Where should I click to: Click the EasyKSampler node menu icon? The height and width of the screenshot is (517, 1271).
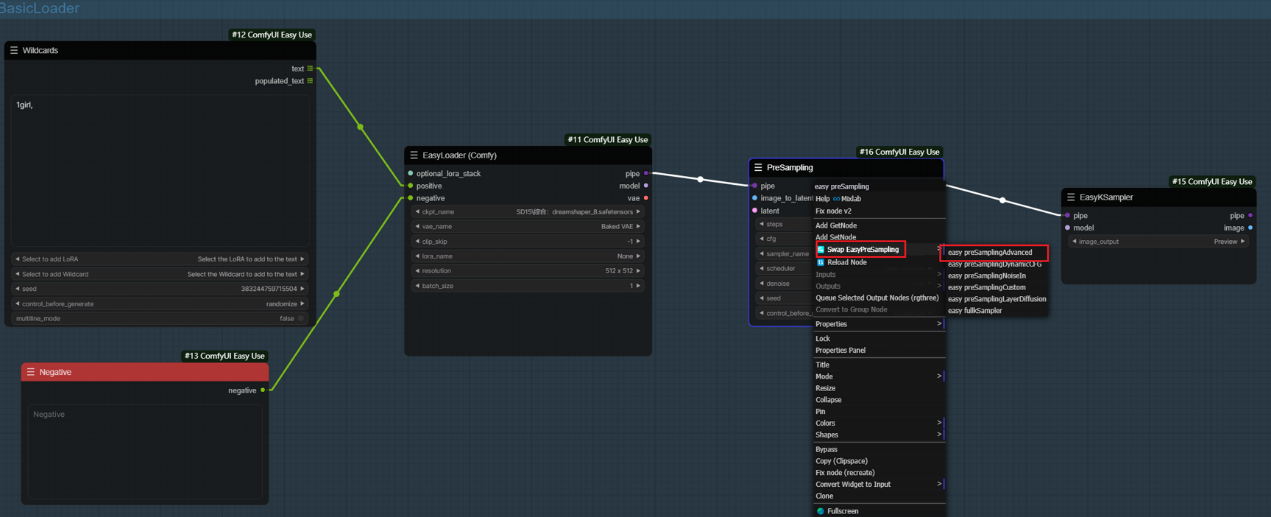1071,197
